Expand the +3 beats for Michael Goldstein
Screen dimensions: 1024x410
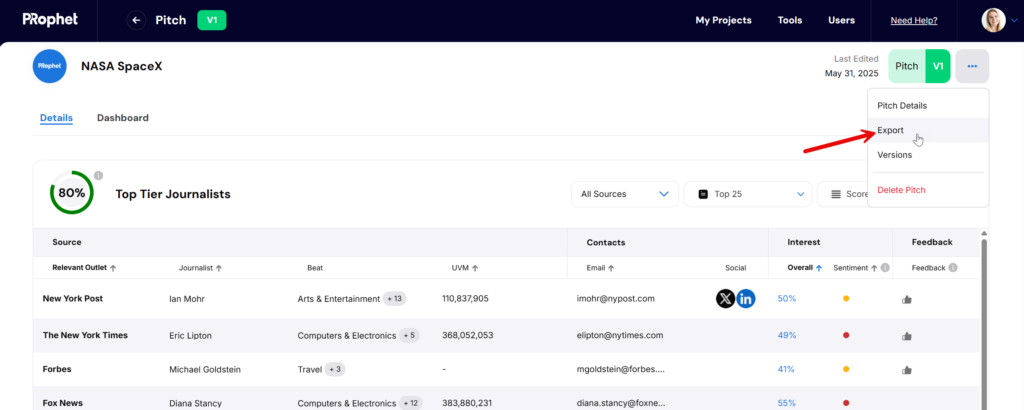coord(335,370)
